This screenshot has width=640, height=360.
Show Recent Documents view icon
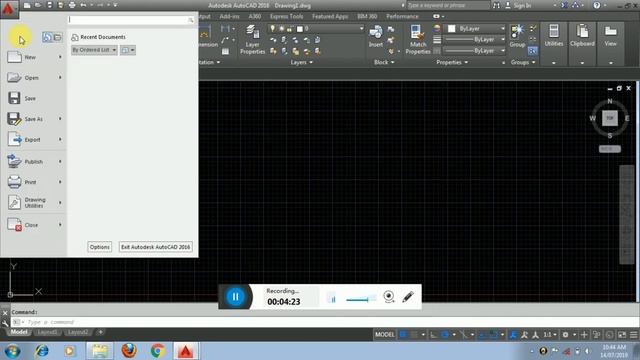47,37
